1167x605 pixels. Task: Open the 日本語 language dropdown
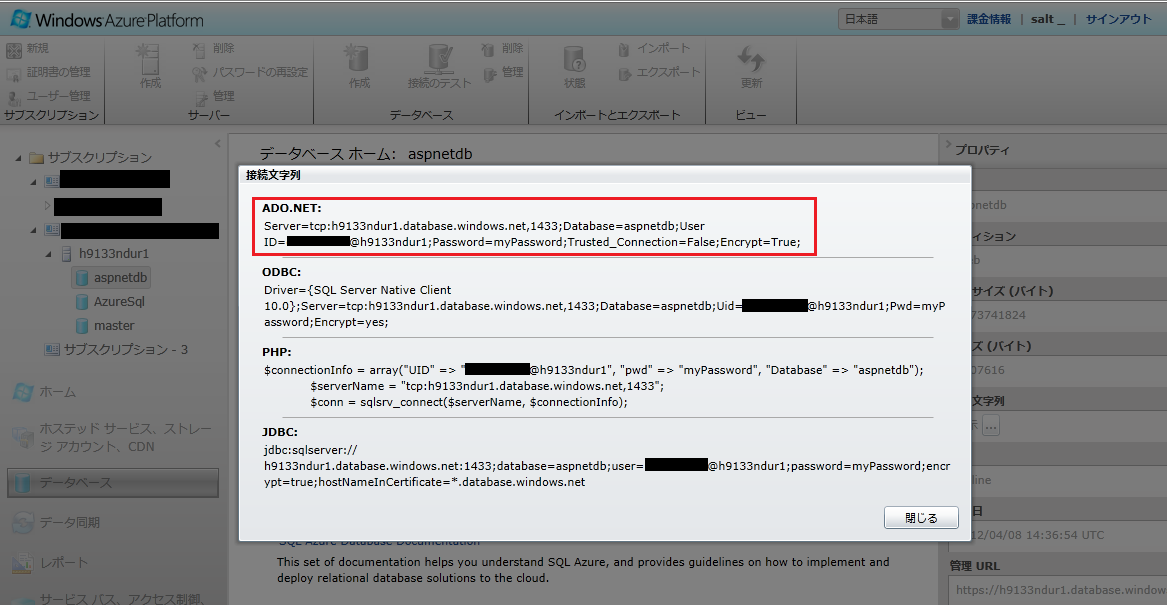tap(897, 19)
